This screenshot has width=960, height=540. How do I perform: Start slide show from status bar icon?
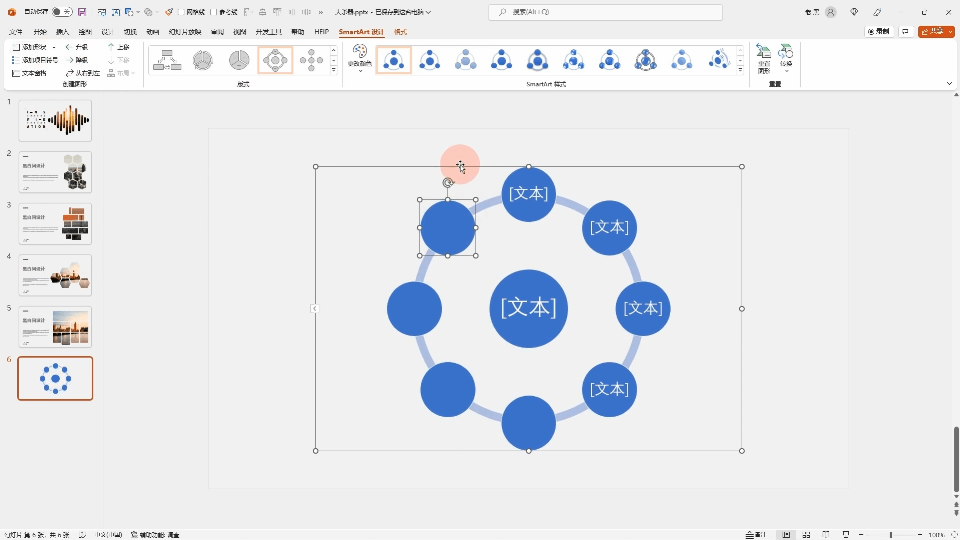coord(846,534)
